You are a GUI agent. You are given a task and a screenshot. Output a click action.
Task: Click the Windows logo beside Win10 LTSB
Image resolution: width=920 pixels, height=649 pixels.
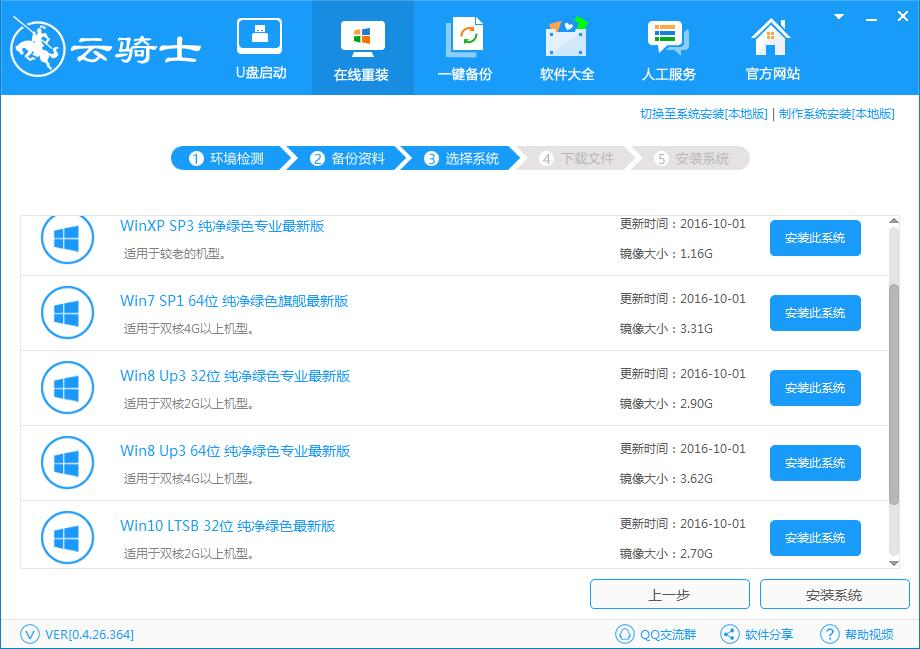tap(67, 537)
